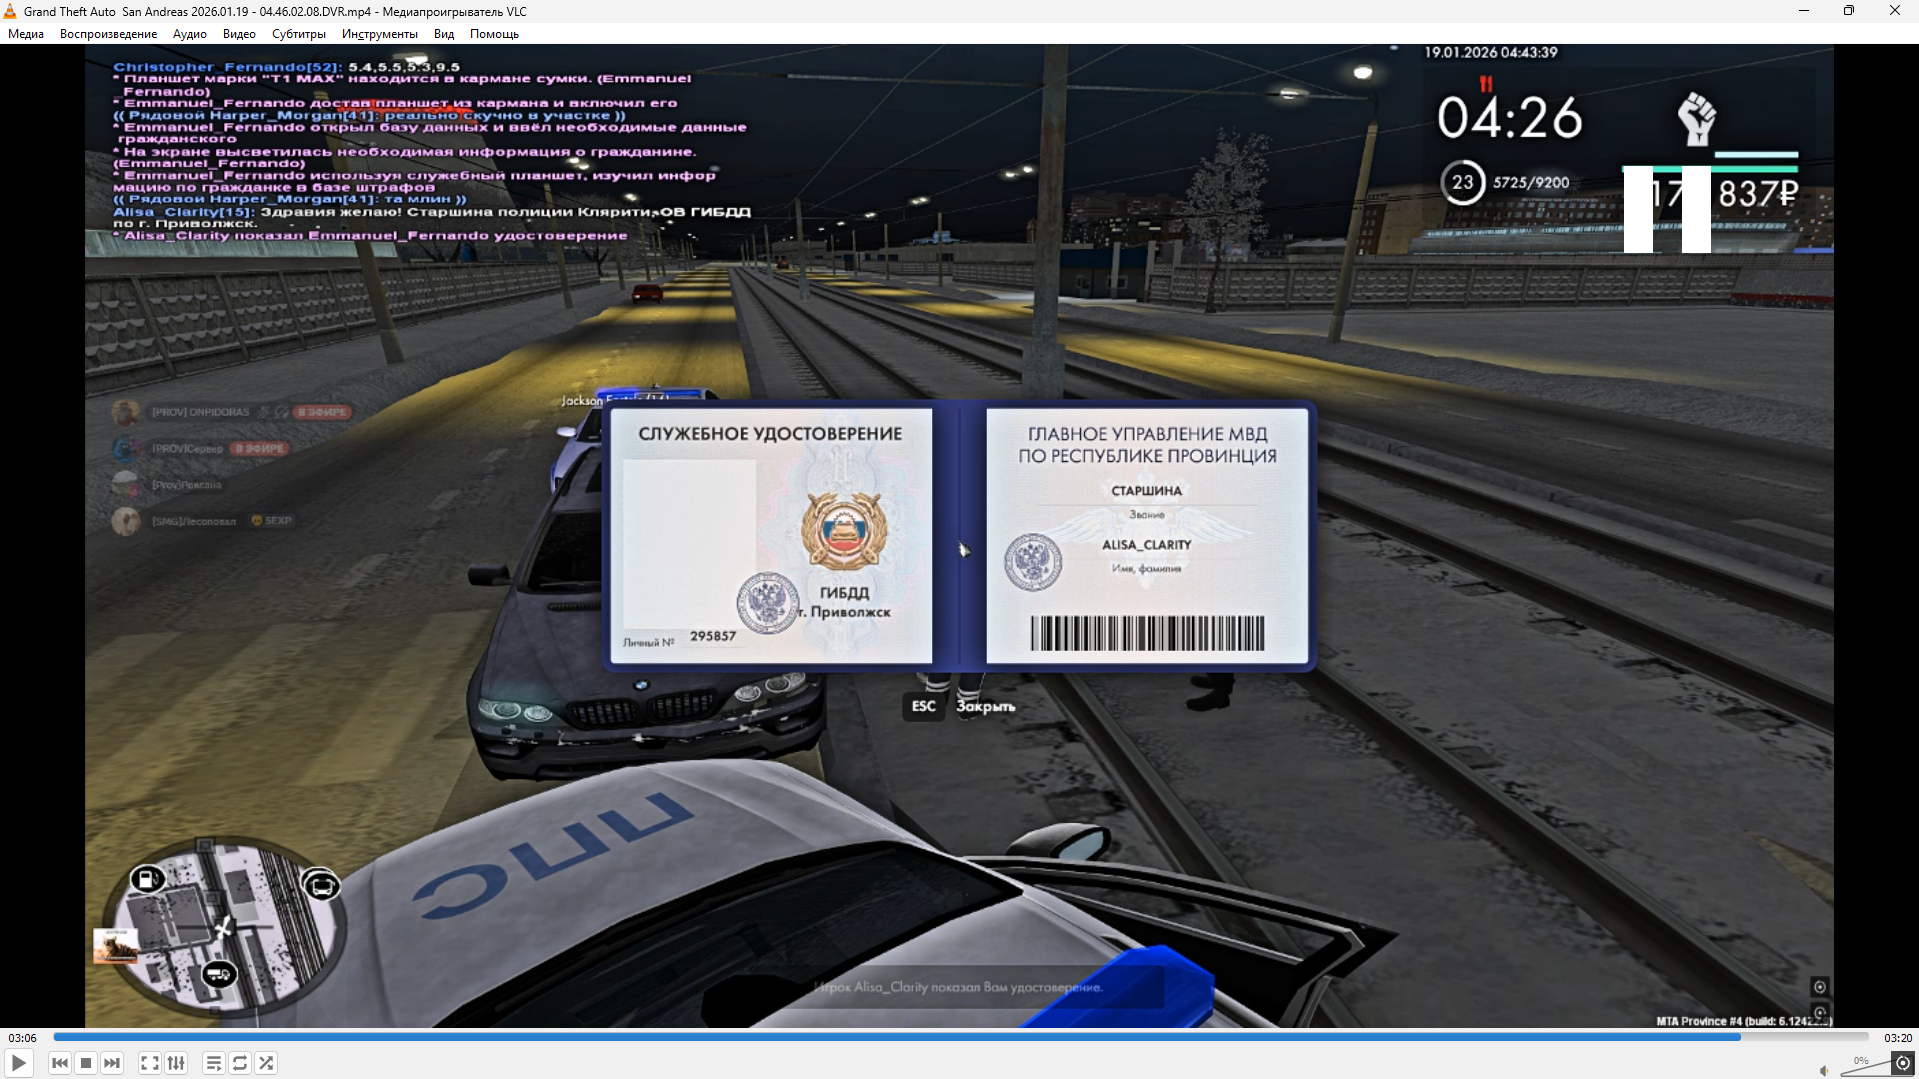Open the Помощь menu
Image resolution: width=1919 pixels, height=1079 pixels.
[x=494, y=34]
